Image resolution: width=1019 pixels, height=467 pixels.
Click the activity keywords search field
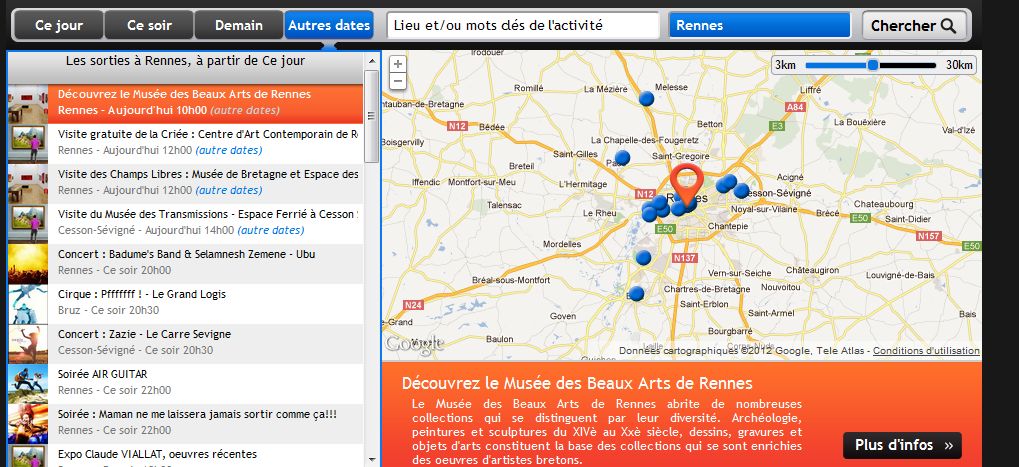[x=524, y=25]
